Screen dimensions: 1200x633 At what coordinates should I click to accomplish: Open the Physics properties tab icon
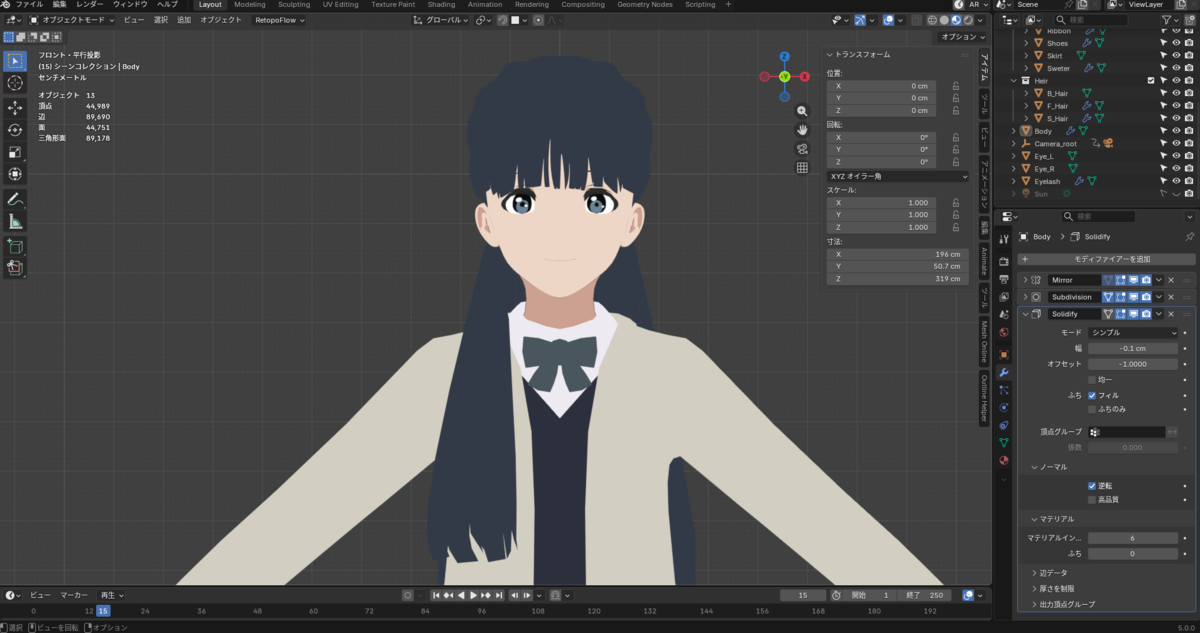pos(1004,407)
